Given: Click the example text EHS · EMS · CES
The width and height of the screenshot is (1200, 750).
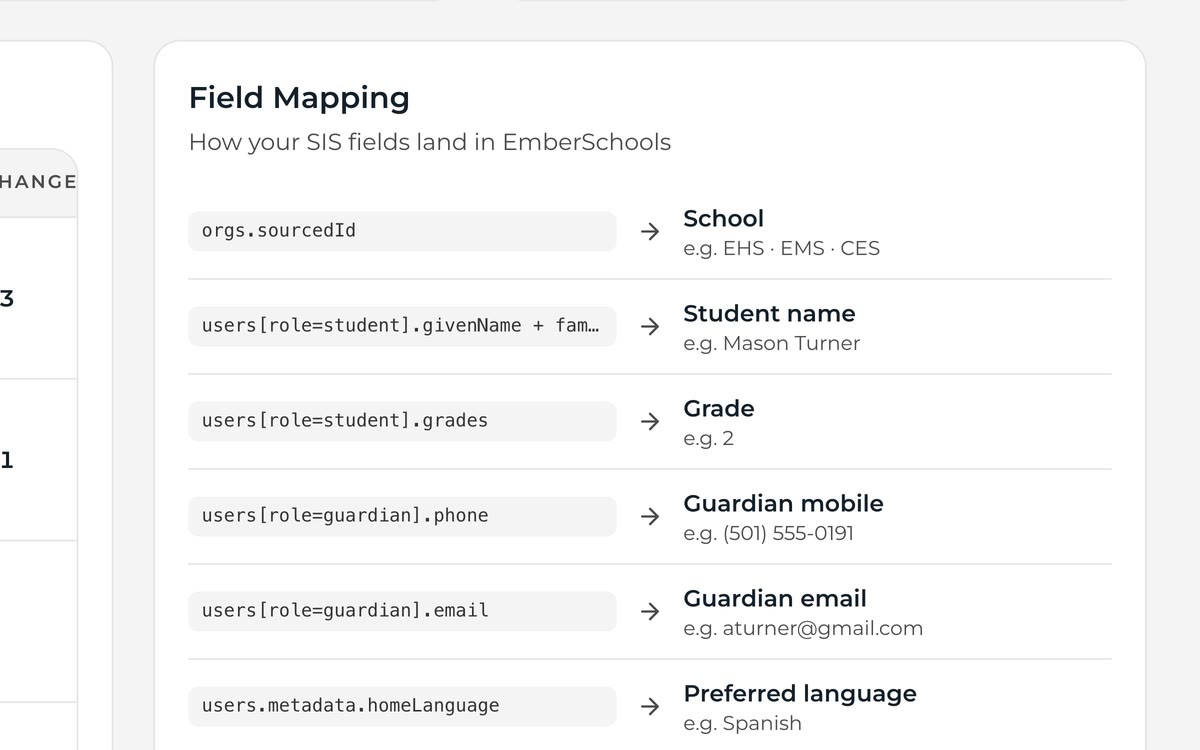Looking at the screenshot, I should point(801,248).
